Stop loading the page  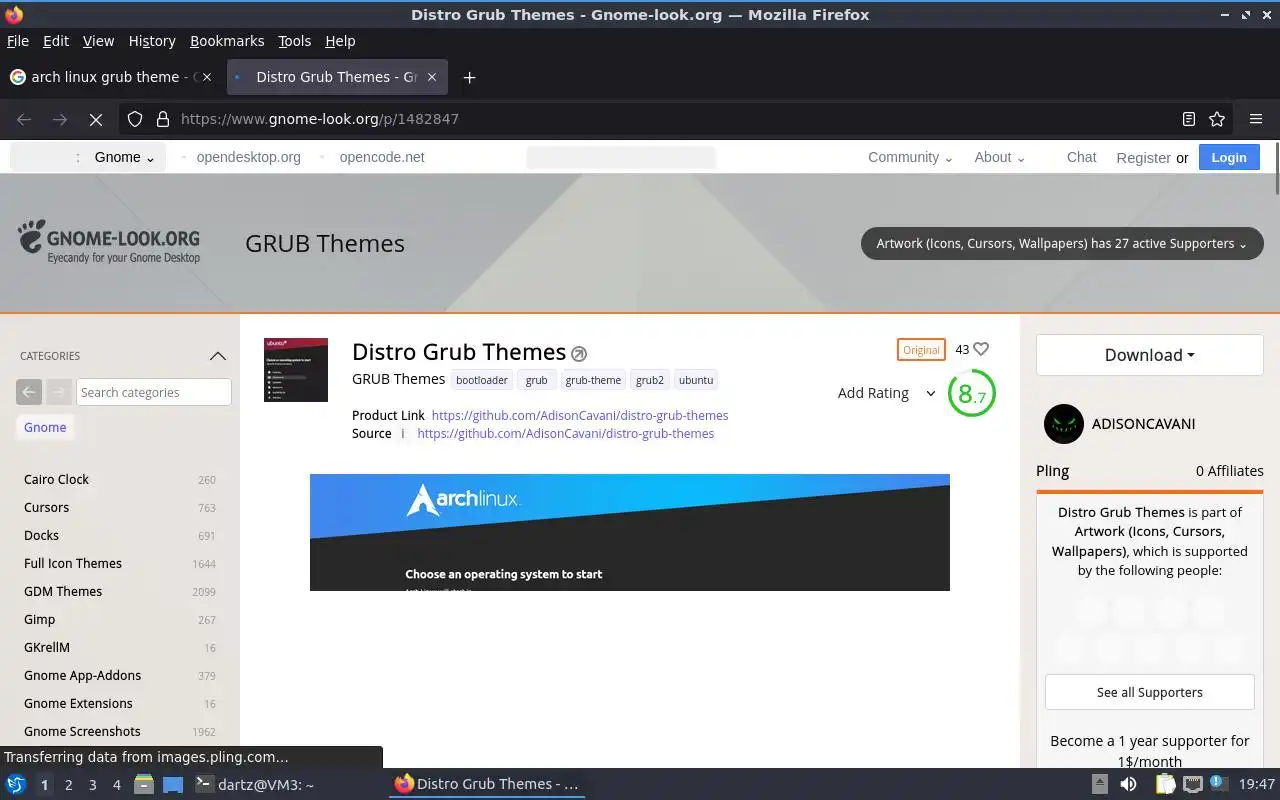pos(96,119)
